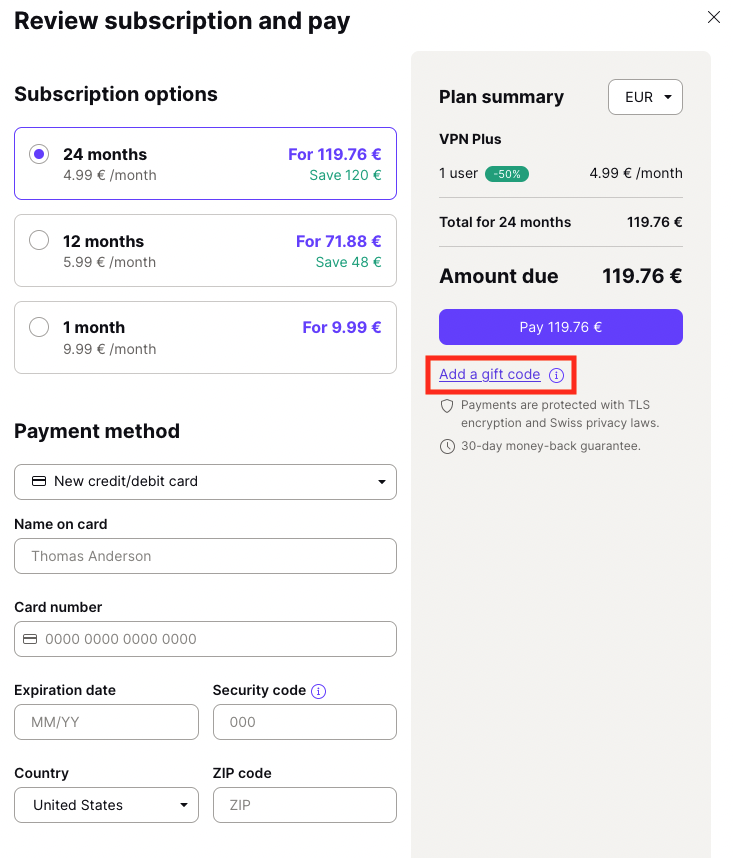Click the shield icon near TLS notice

pyautogui.click(x=447, y=406)
